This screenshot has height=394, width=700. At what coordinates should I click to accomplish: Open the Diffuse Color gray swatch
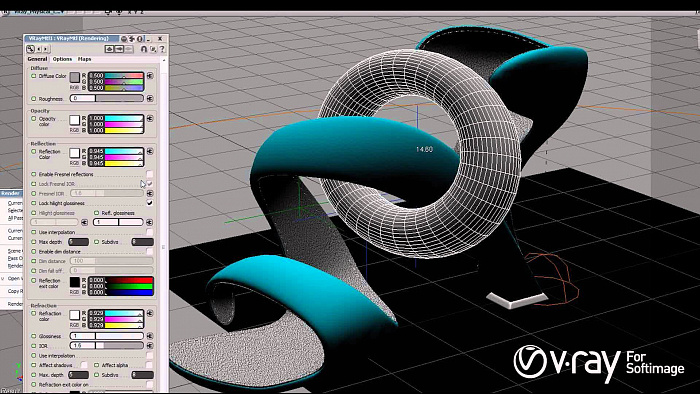pos(75,77)
